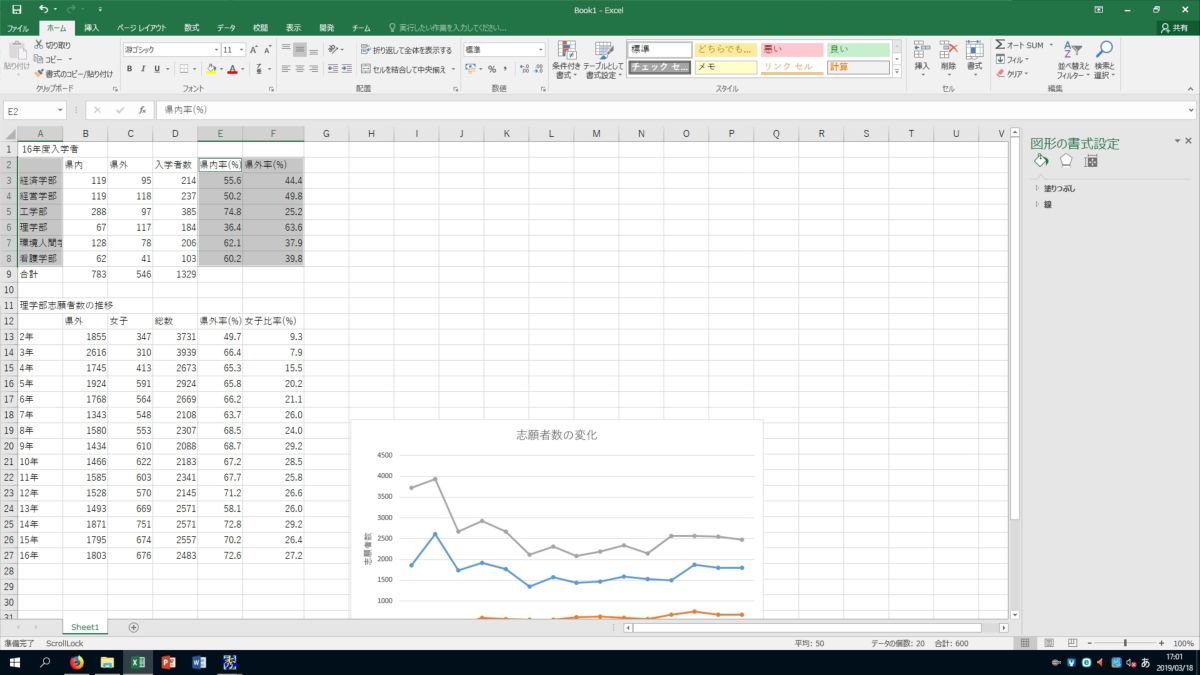Right-align cell text
Viewport: 1200px width, 675px height.
(x=313, y=69)
